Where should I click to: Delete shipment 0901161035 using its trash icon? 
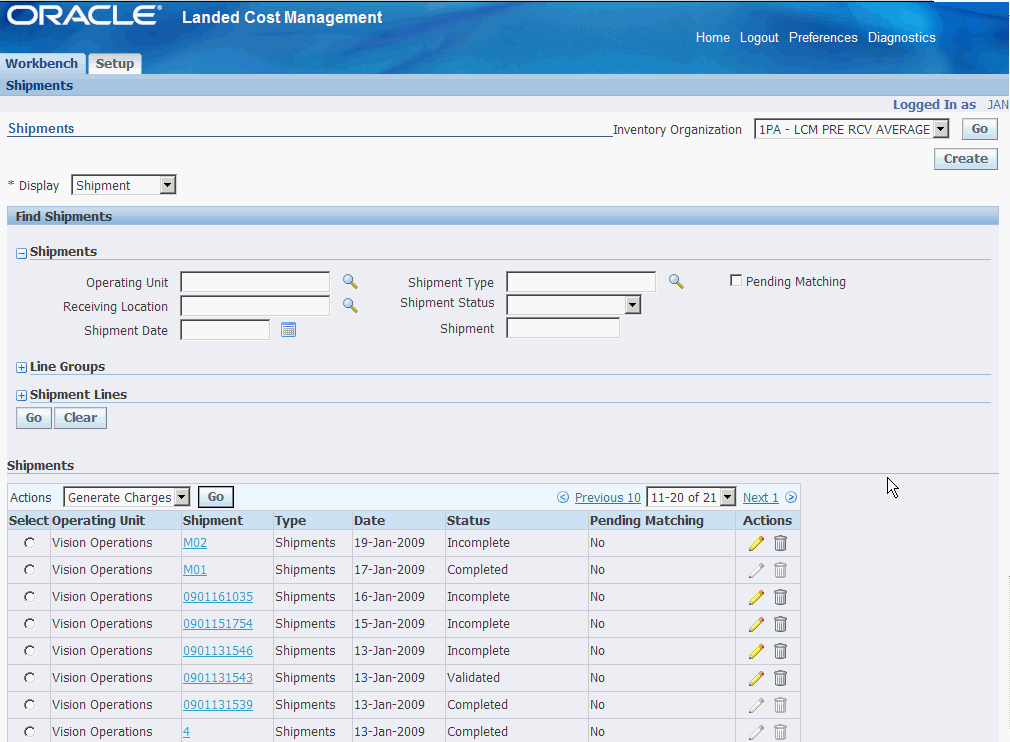tap(780, 597)
